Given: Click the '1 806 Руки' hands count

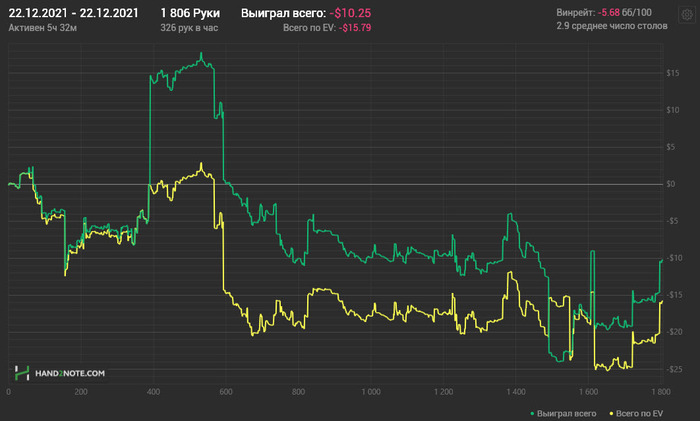Looking at the screenshot, I should pos(190,14).
